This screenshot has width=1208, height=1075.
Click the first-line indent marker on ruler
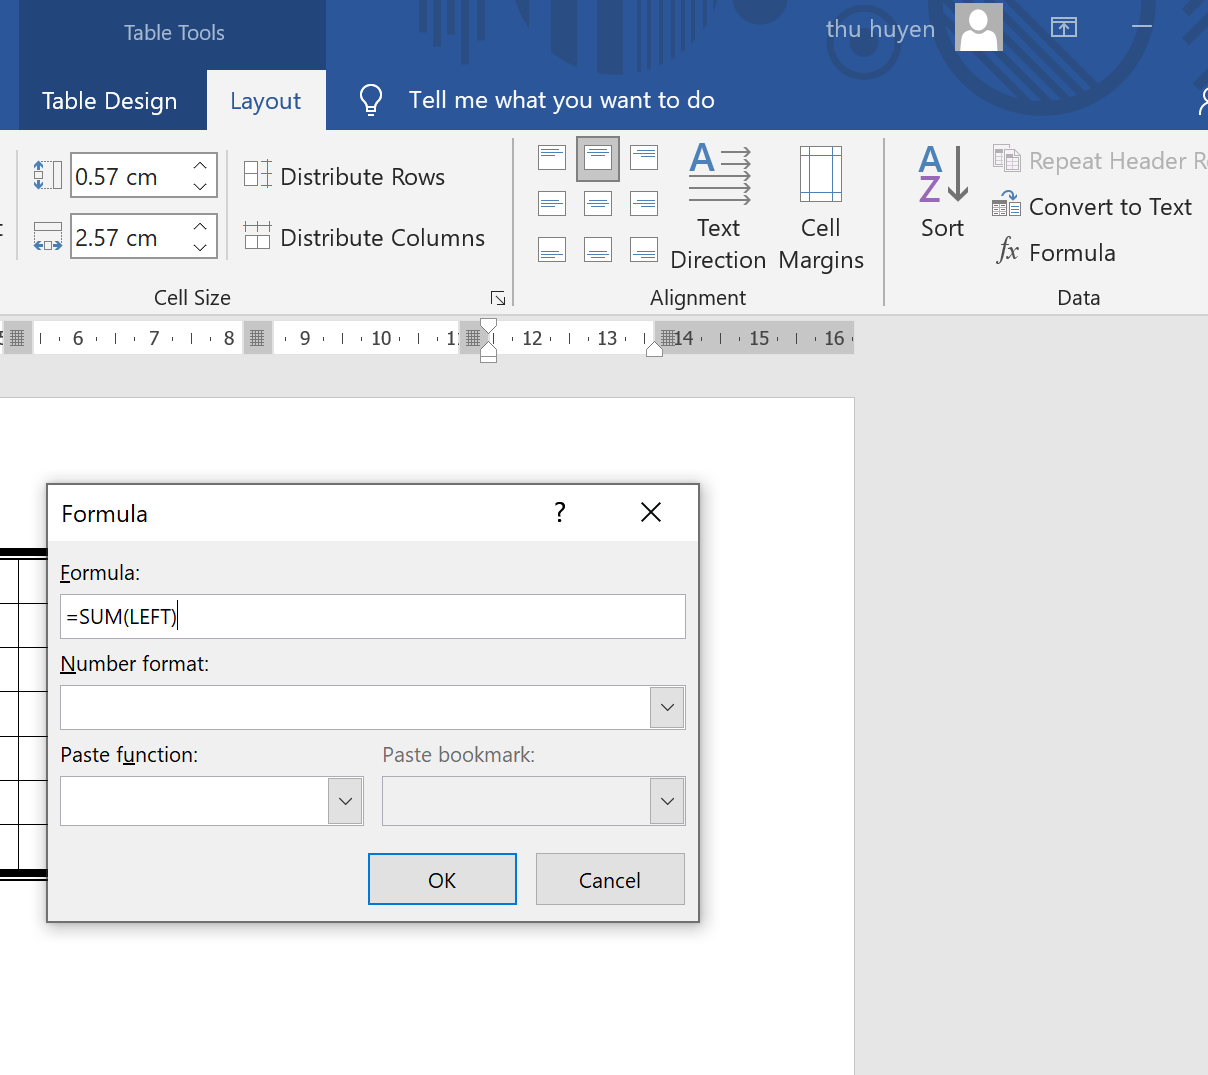[488, 326]
